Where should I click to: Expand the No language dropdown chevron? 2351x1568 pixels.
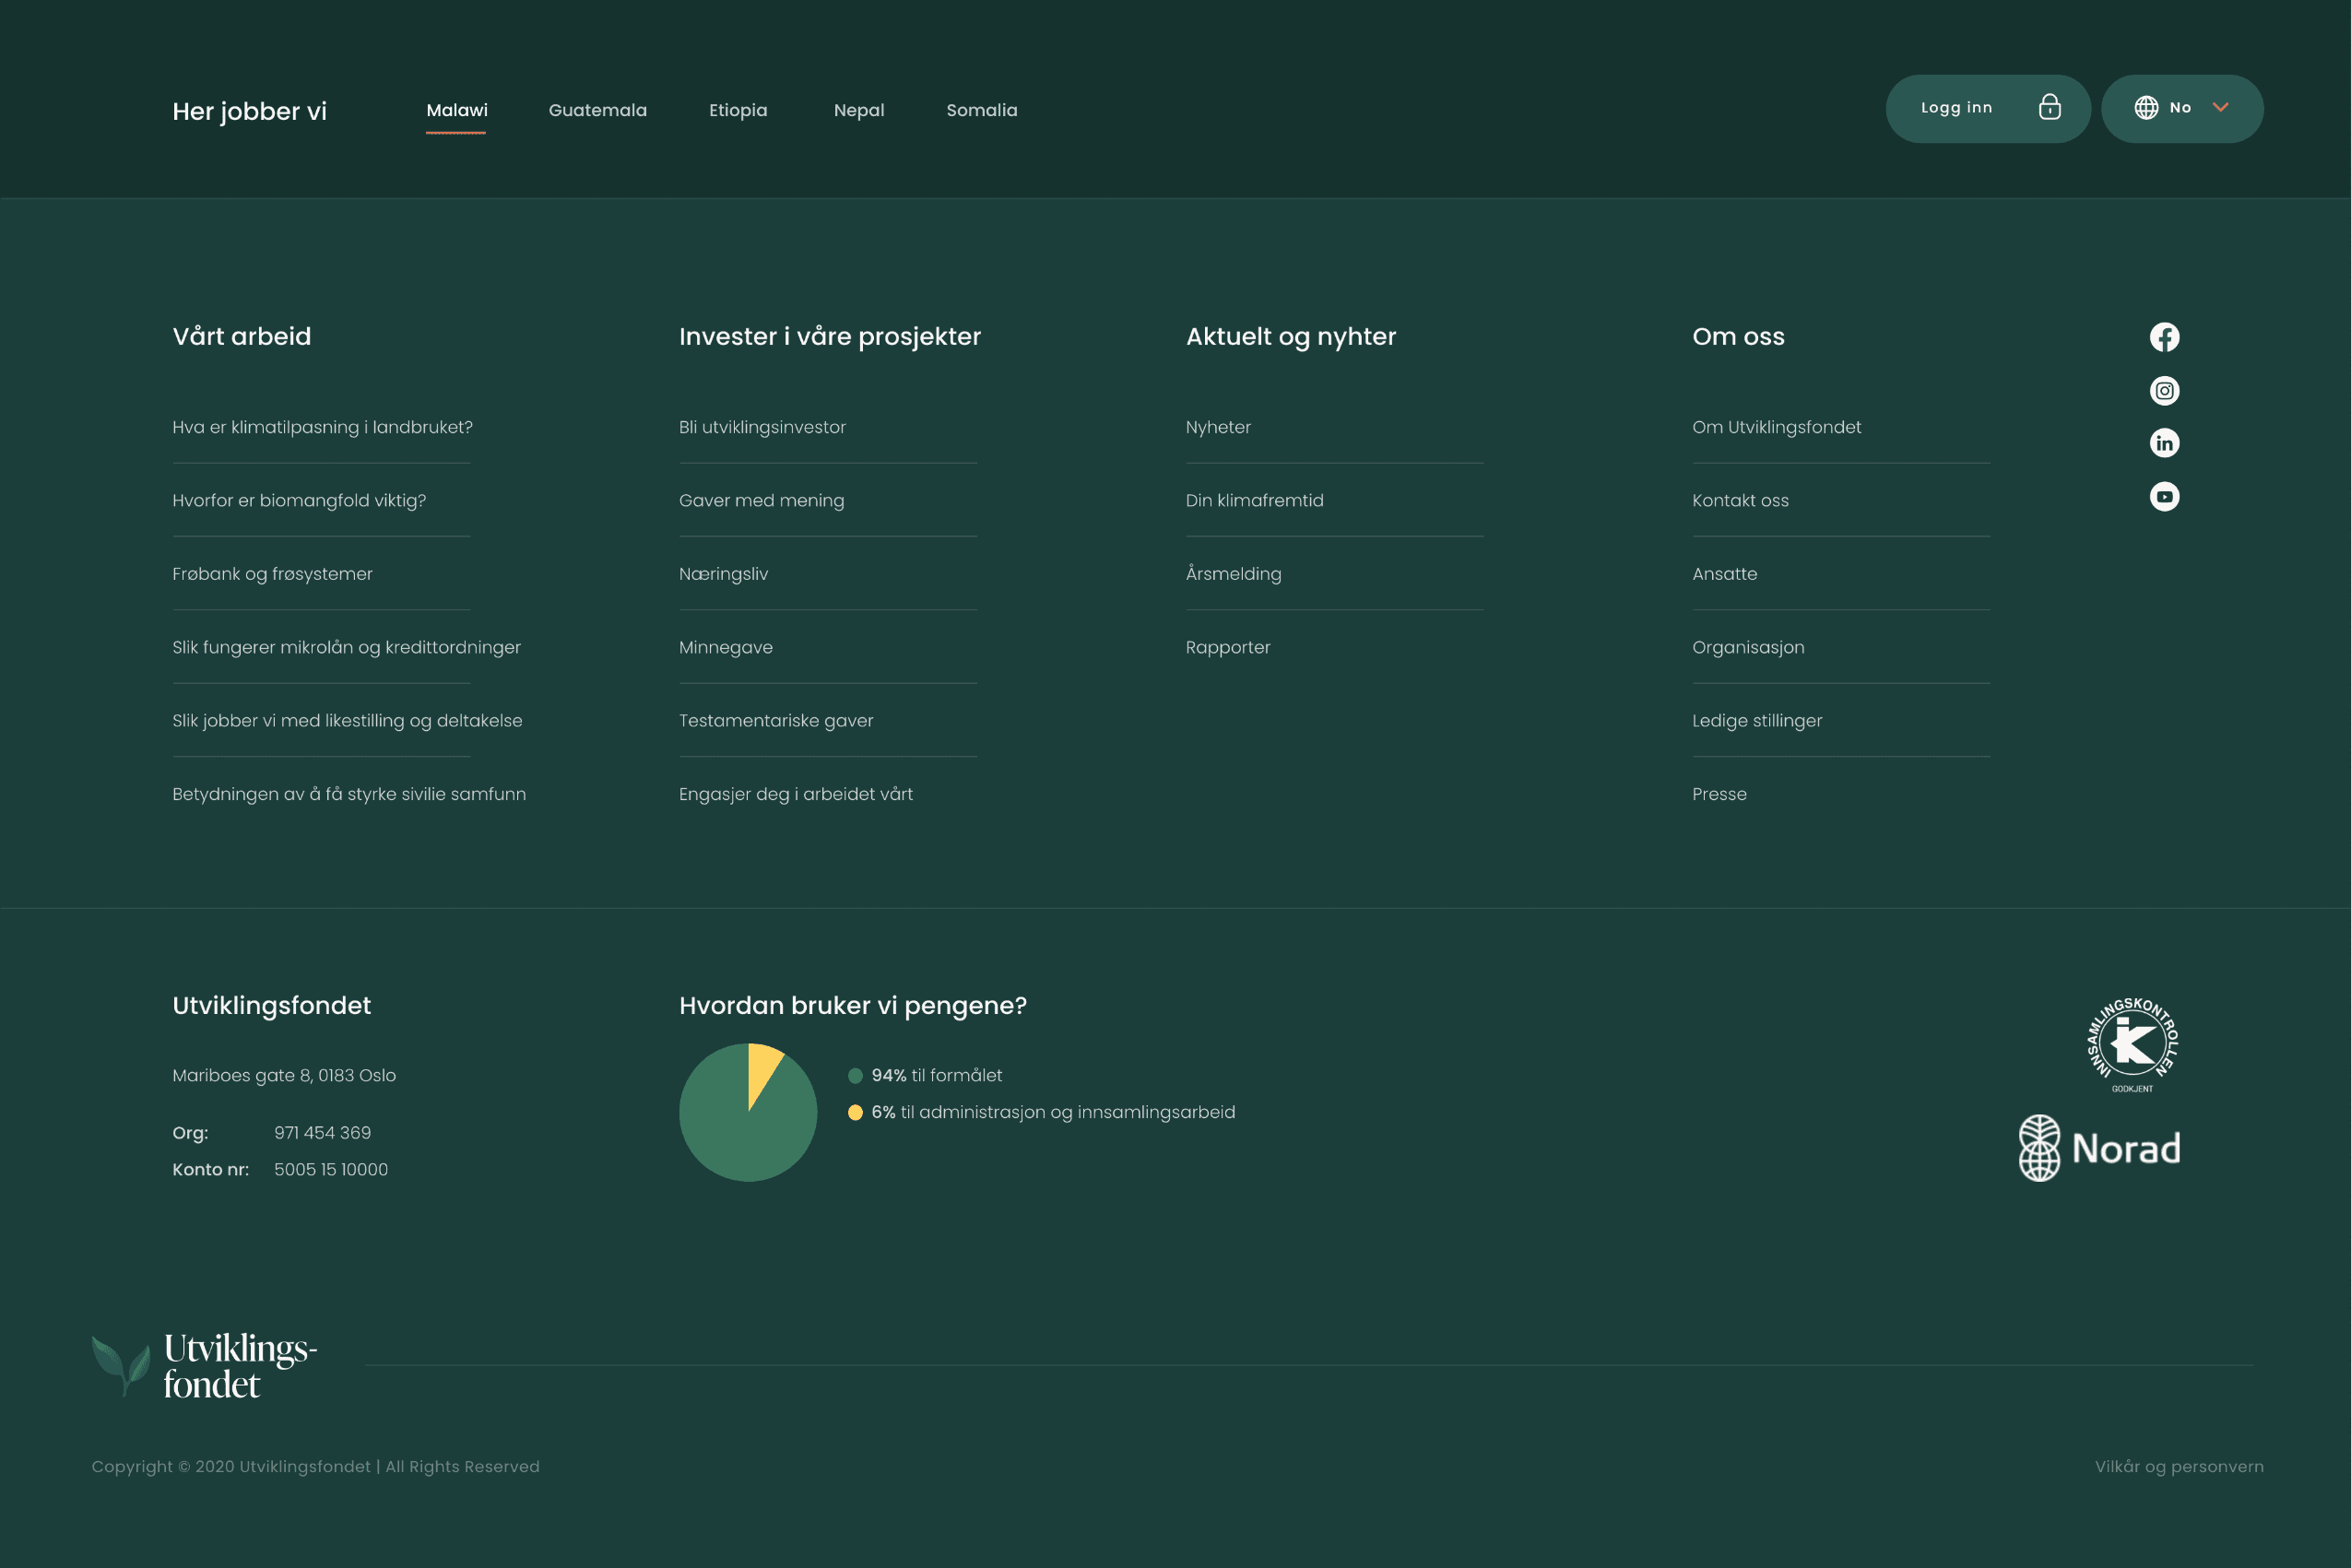tap(2221, 107)
